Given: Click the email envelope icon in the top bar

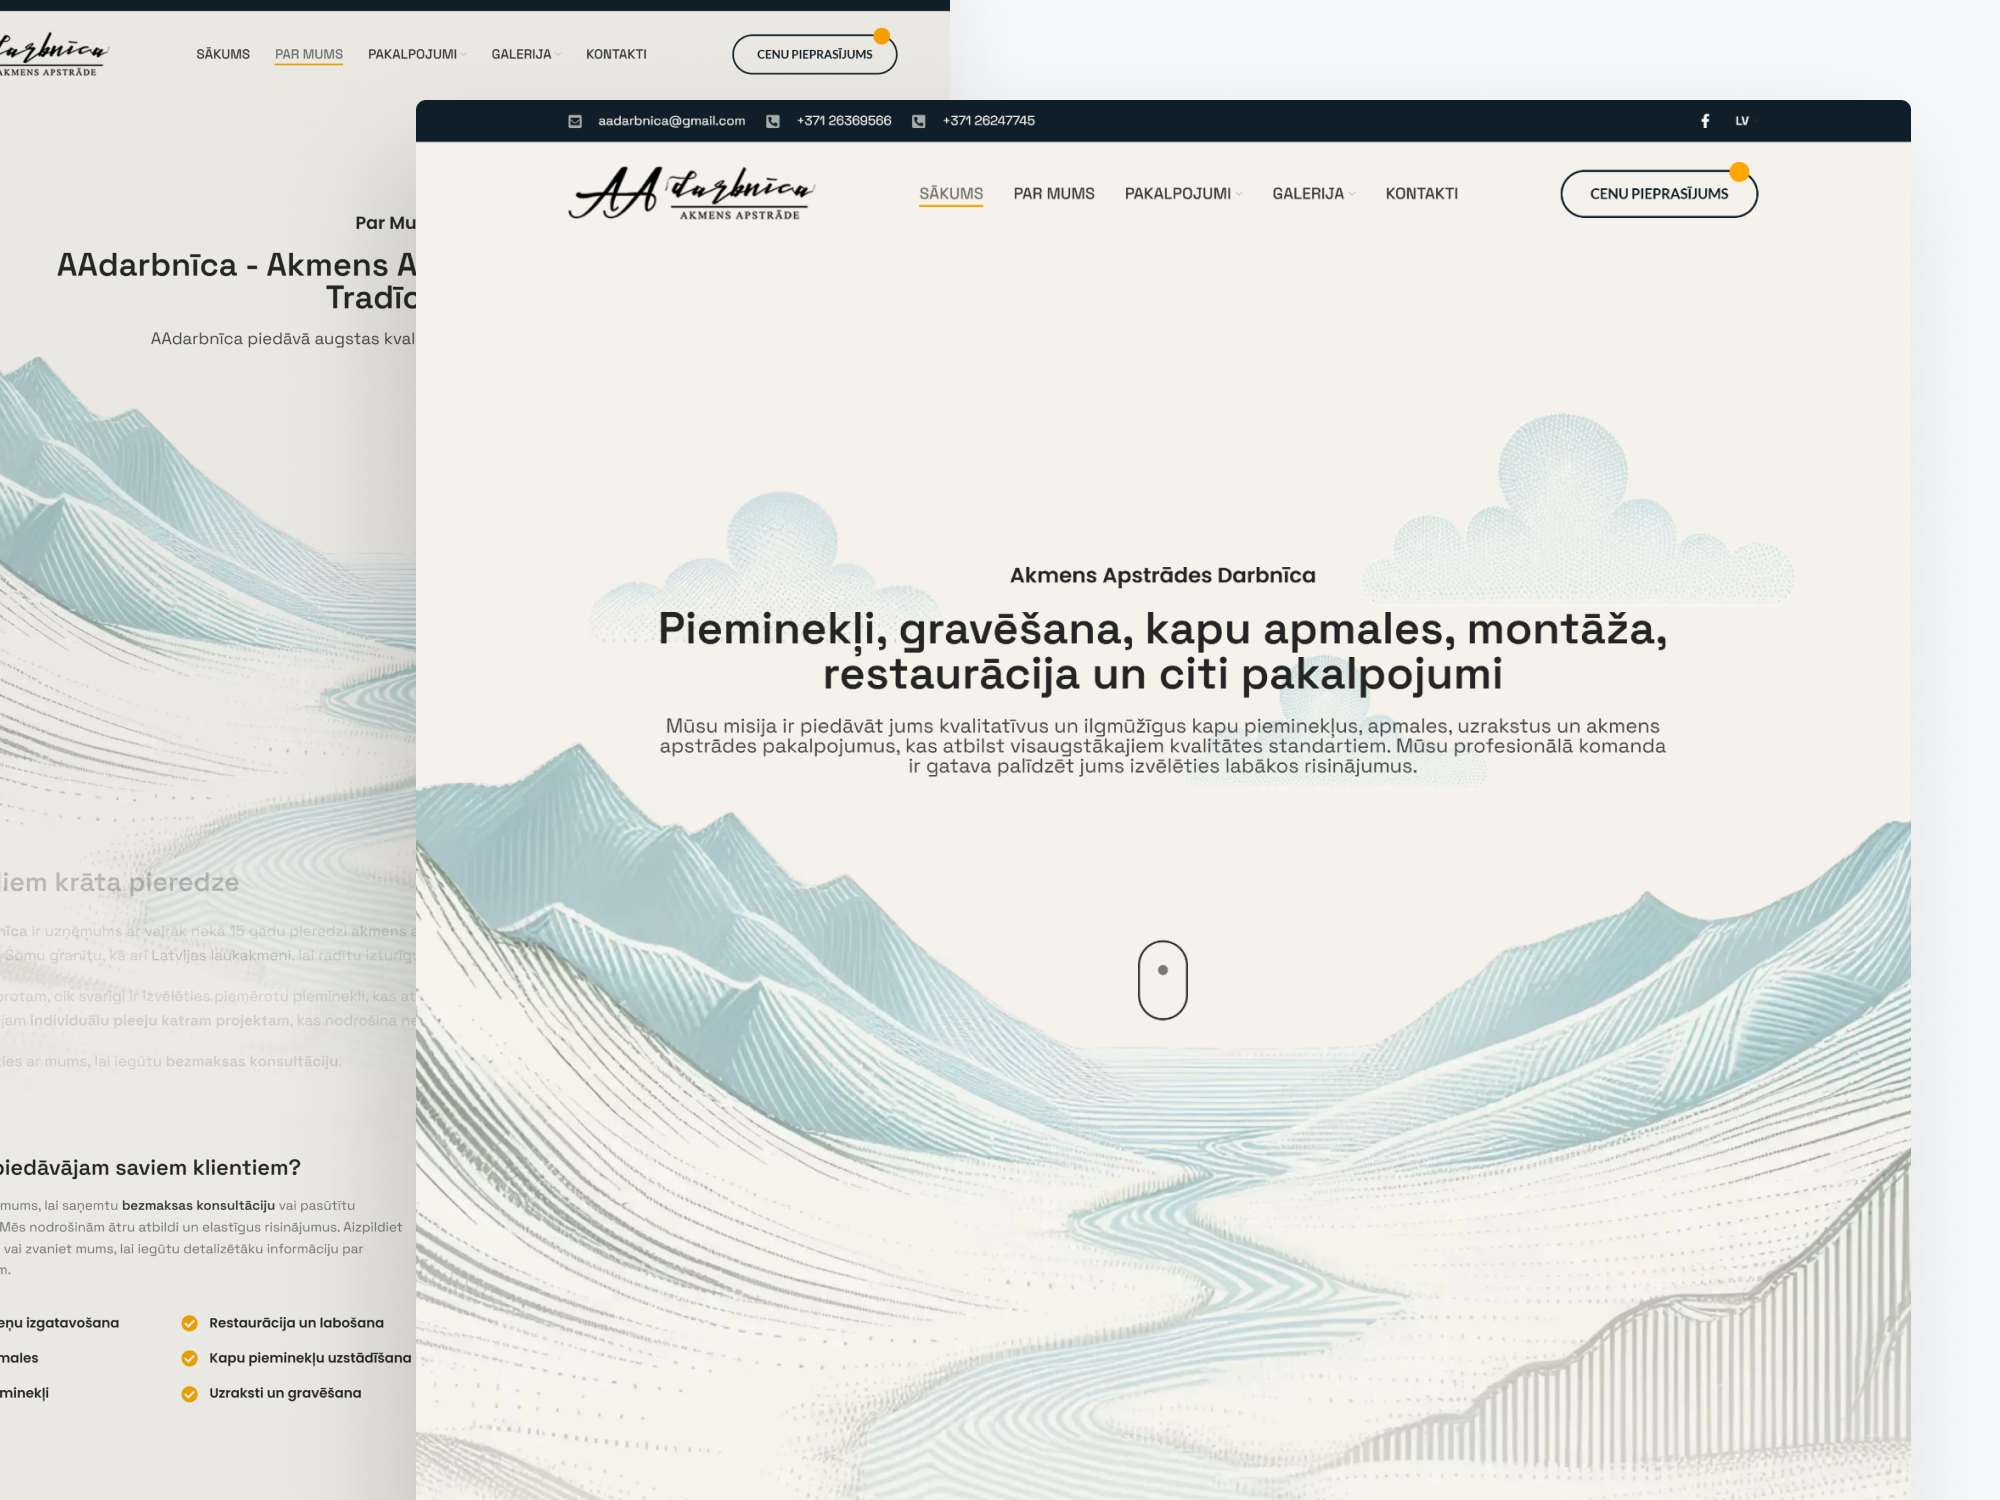Looking at the screenshot, I should [x=573, y=120].
